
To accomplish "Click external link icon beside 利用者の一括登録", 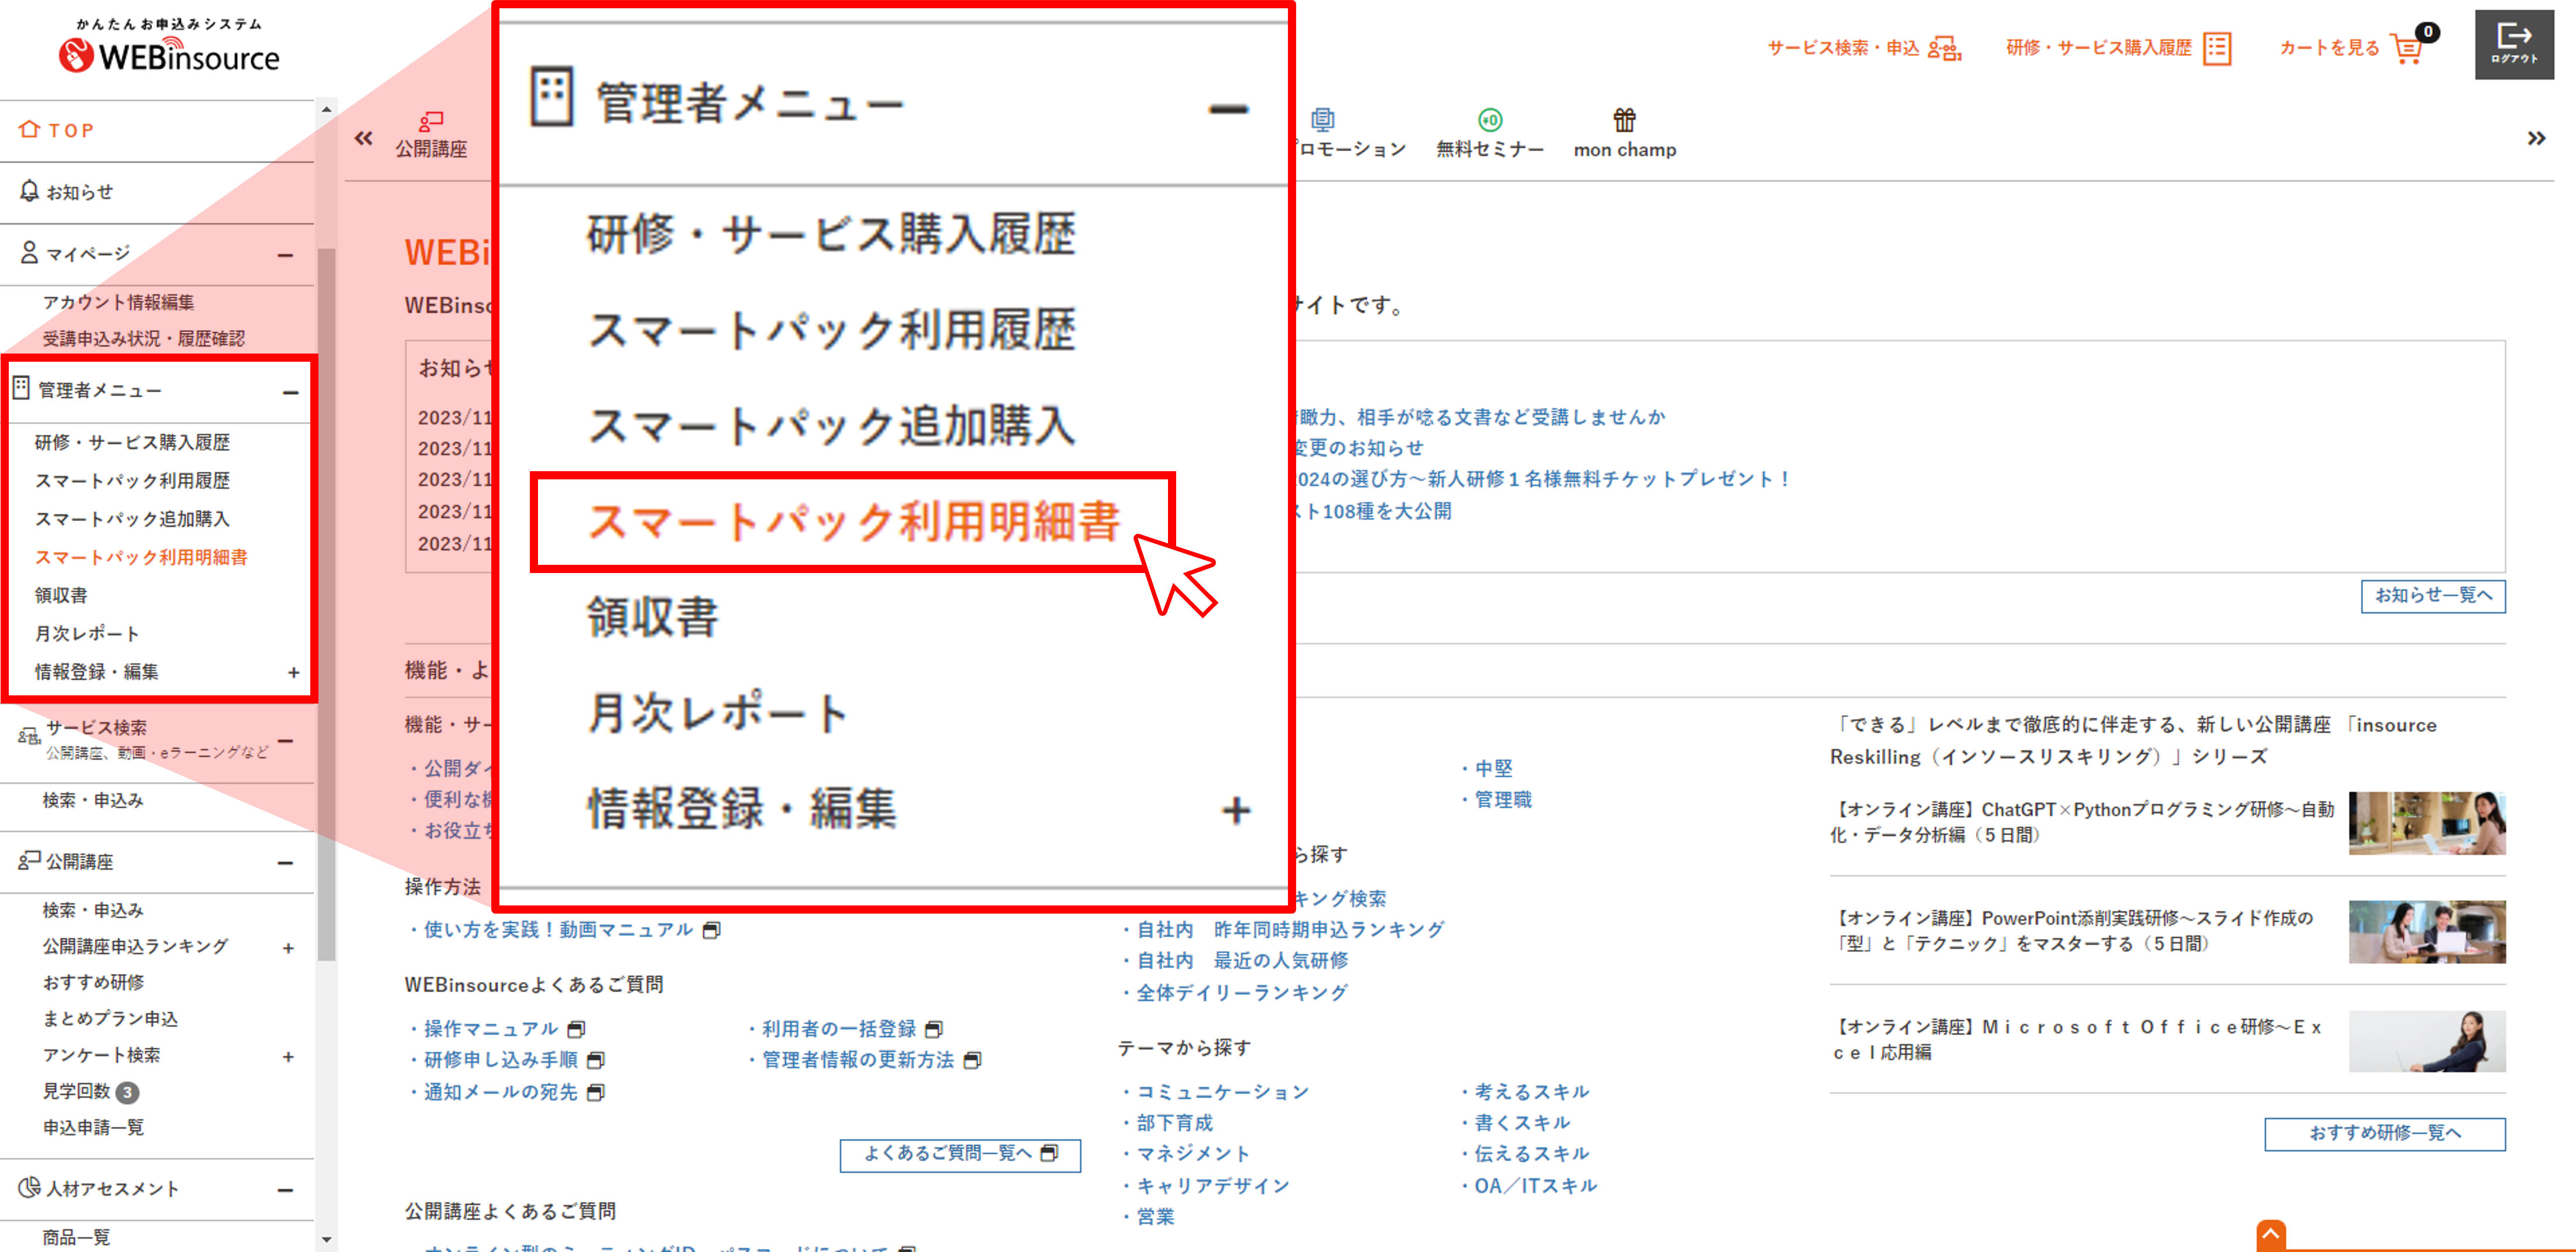I will [x=934, y=1029].
